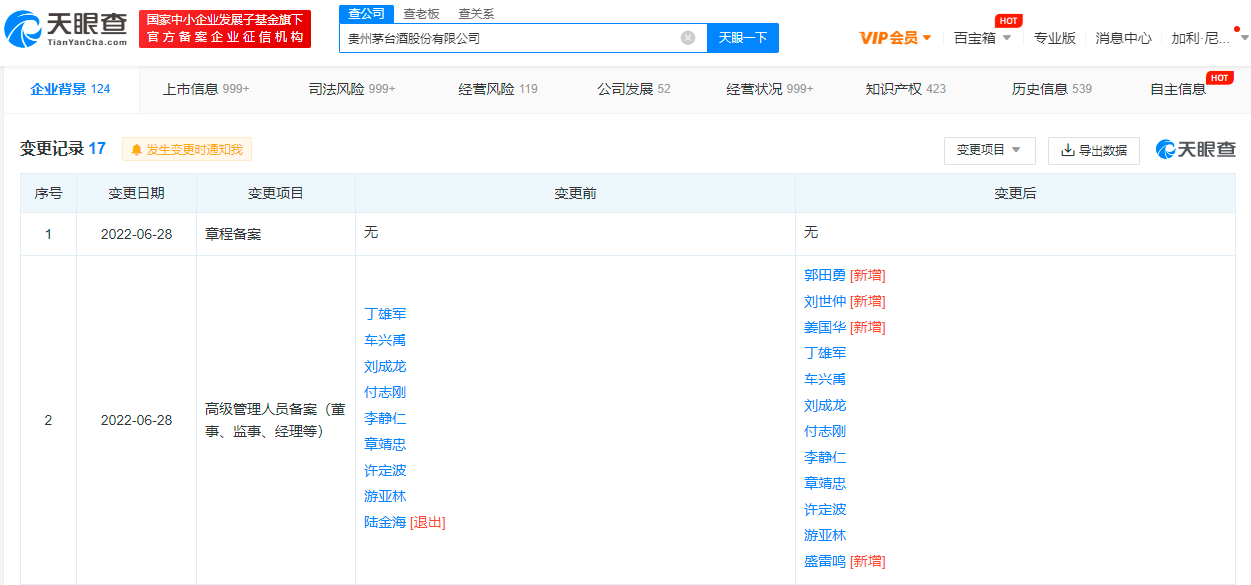The image size is (1251, 585).
Task: Open the 专业版 link
Action: click(1055, 38)
